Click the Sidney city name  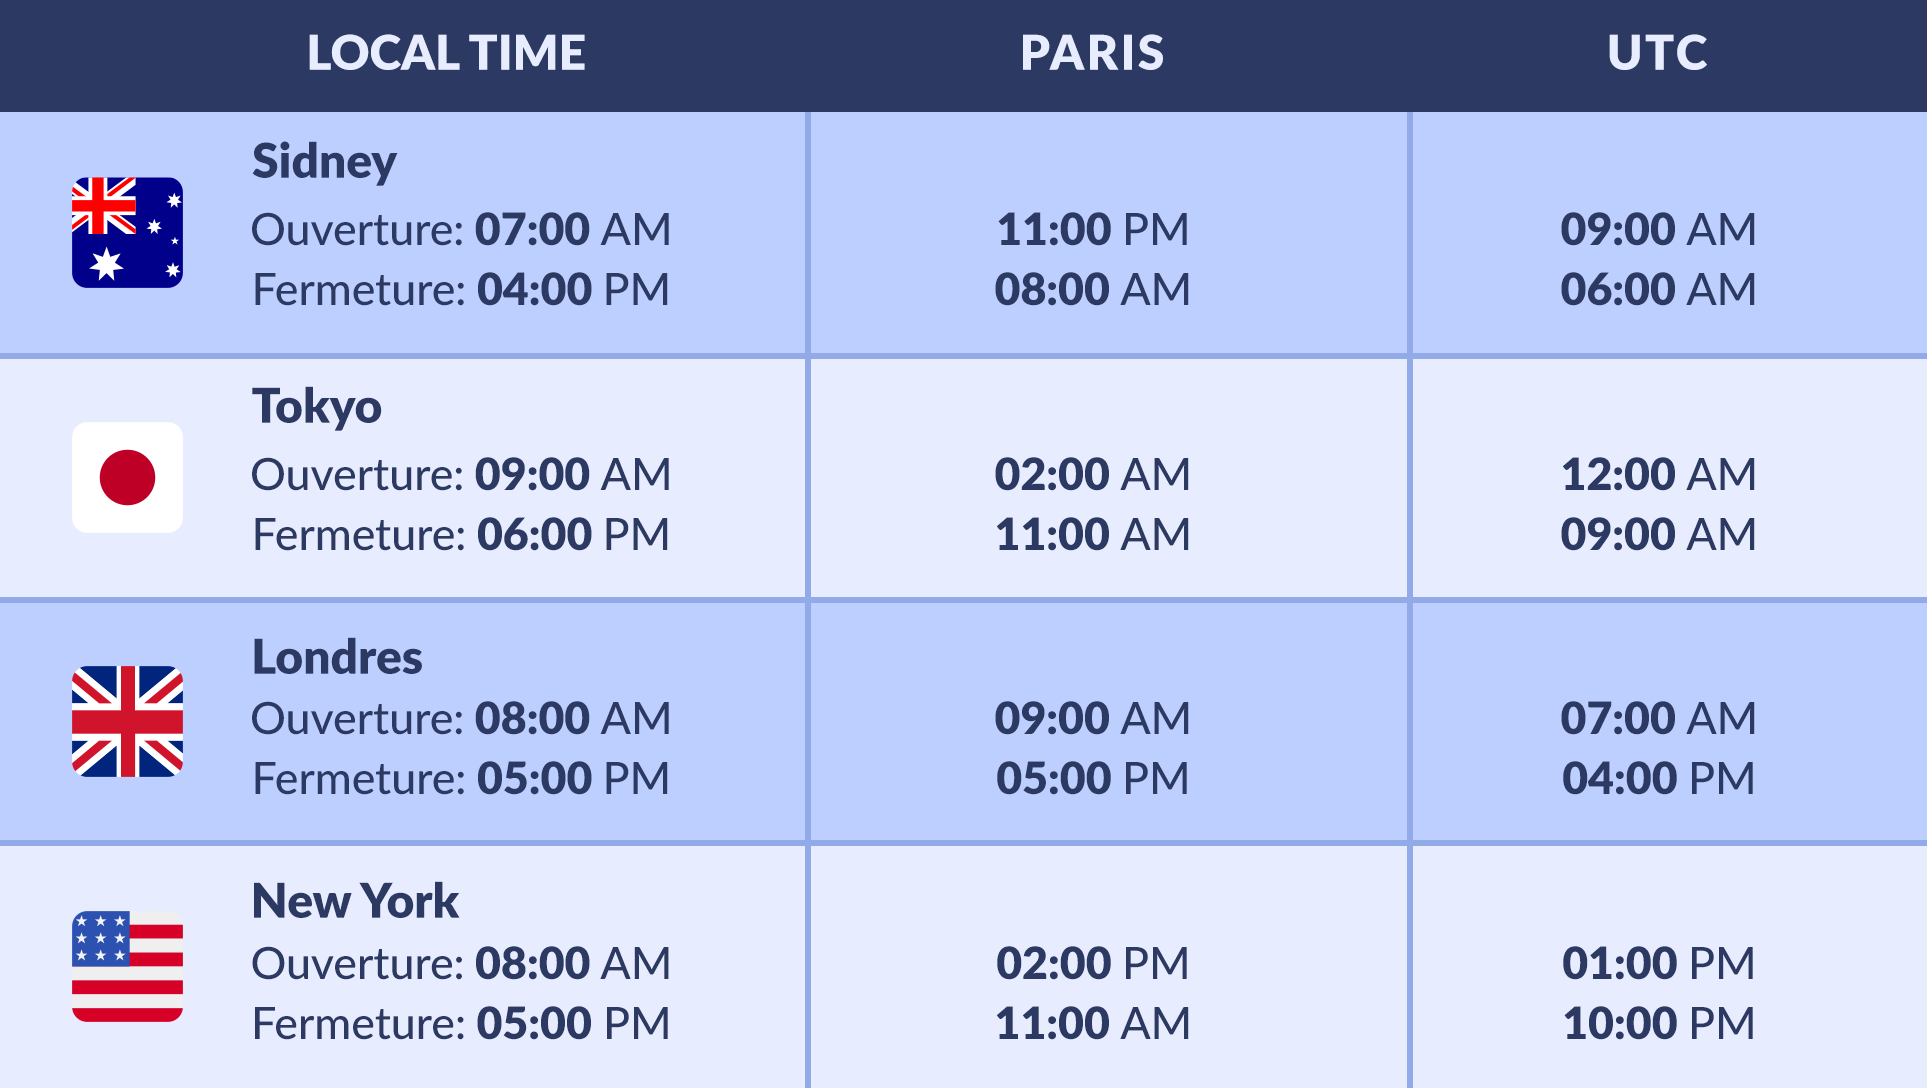tap(324, 162)
